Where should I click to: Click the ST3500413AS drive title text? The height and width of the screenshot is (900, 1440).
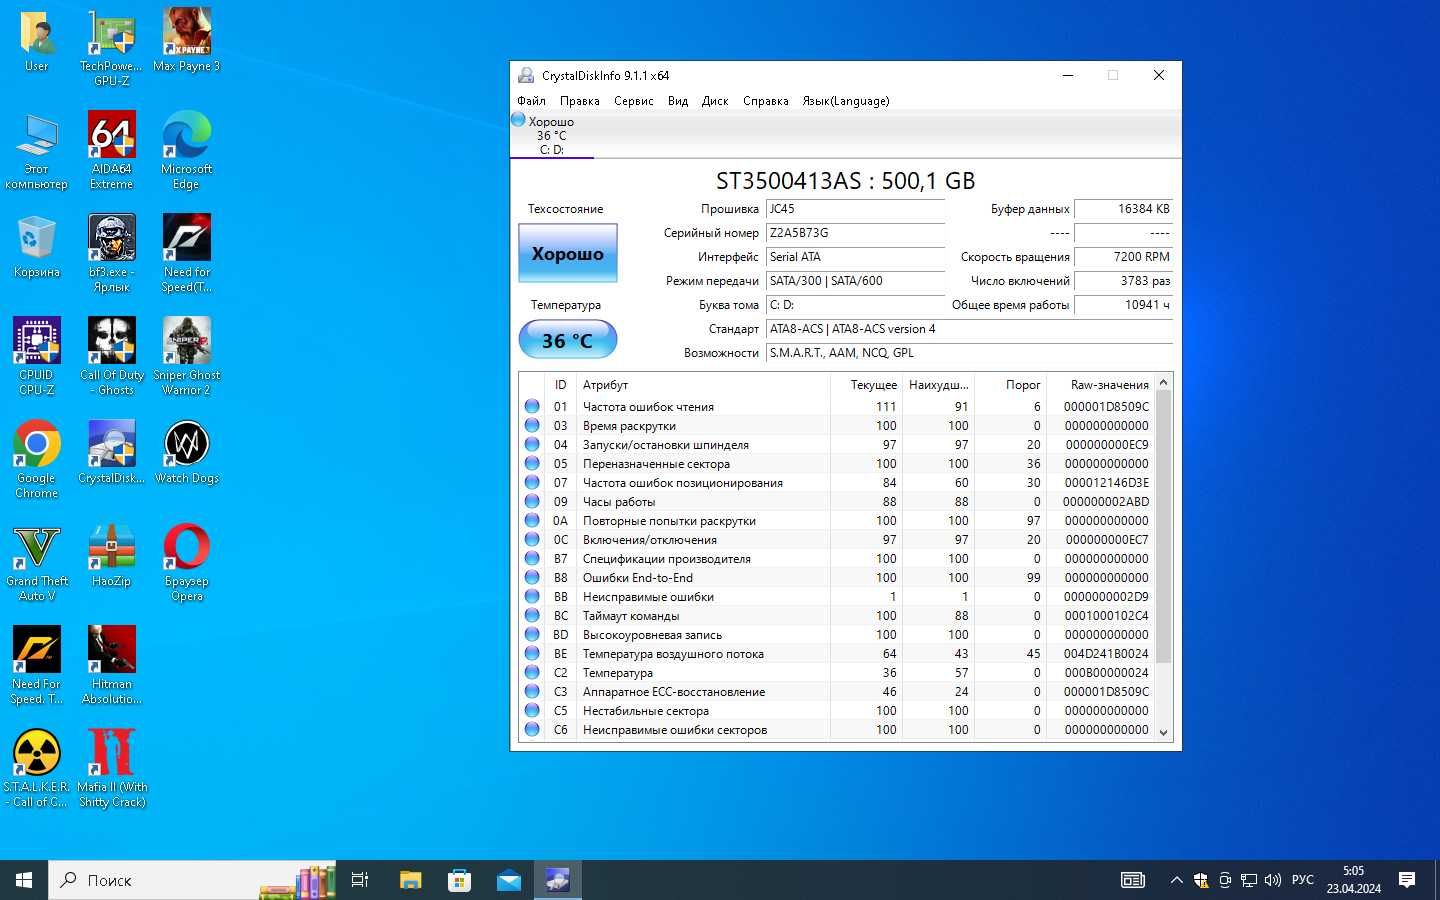coord(846,181)
